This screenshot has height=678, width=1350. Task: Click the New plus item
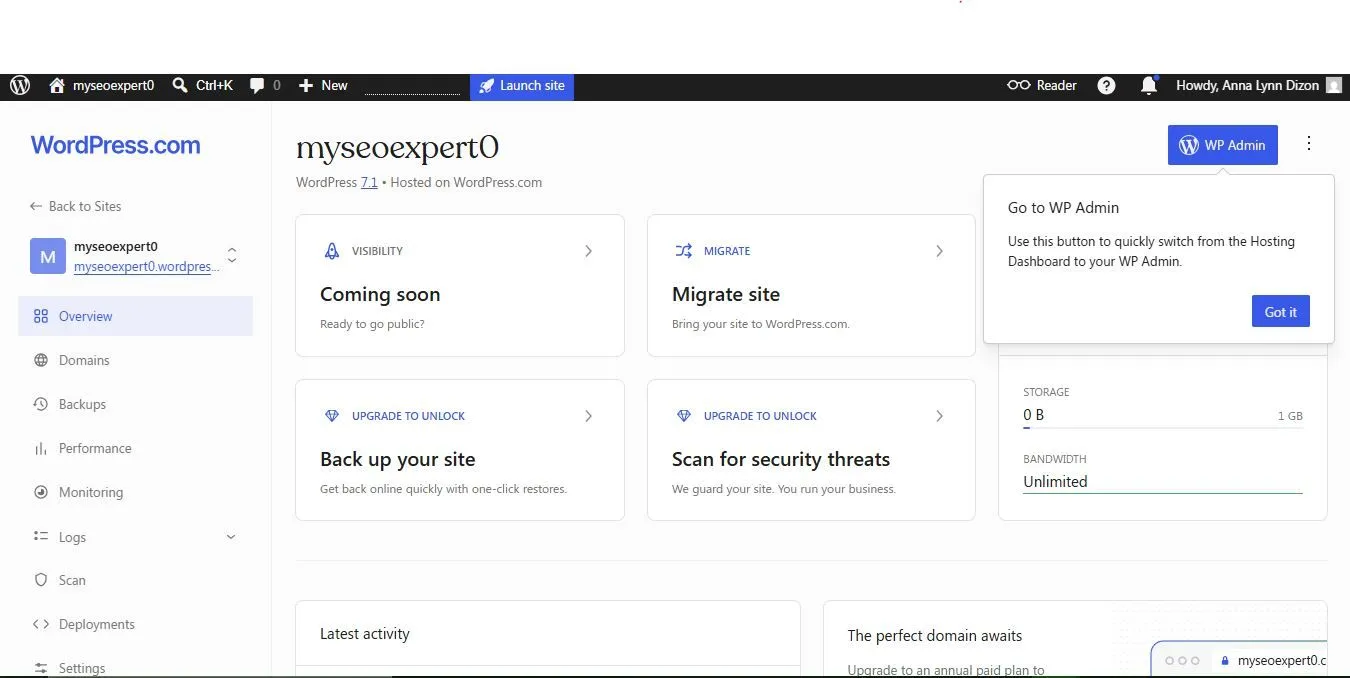point(323,86)
